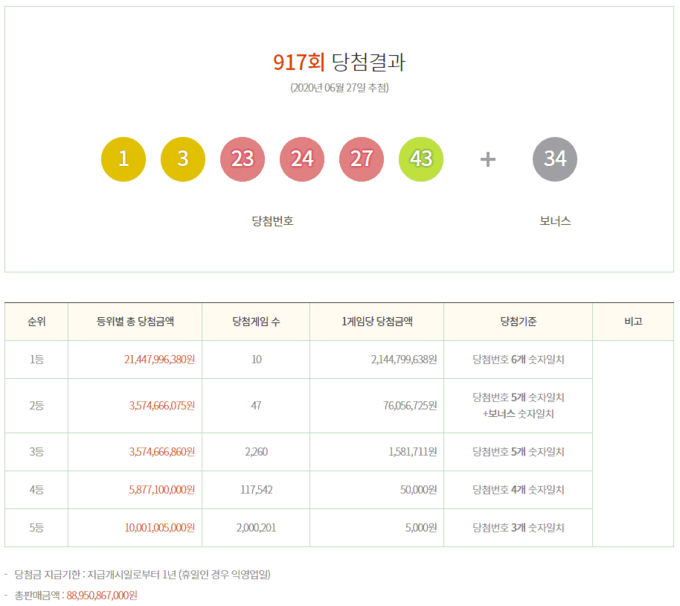Select the red ball number 24
Viewport: 680px width, 606px height.
click(302, 159)
